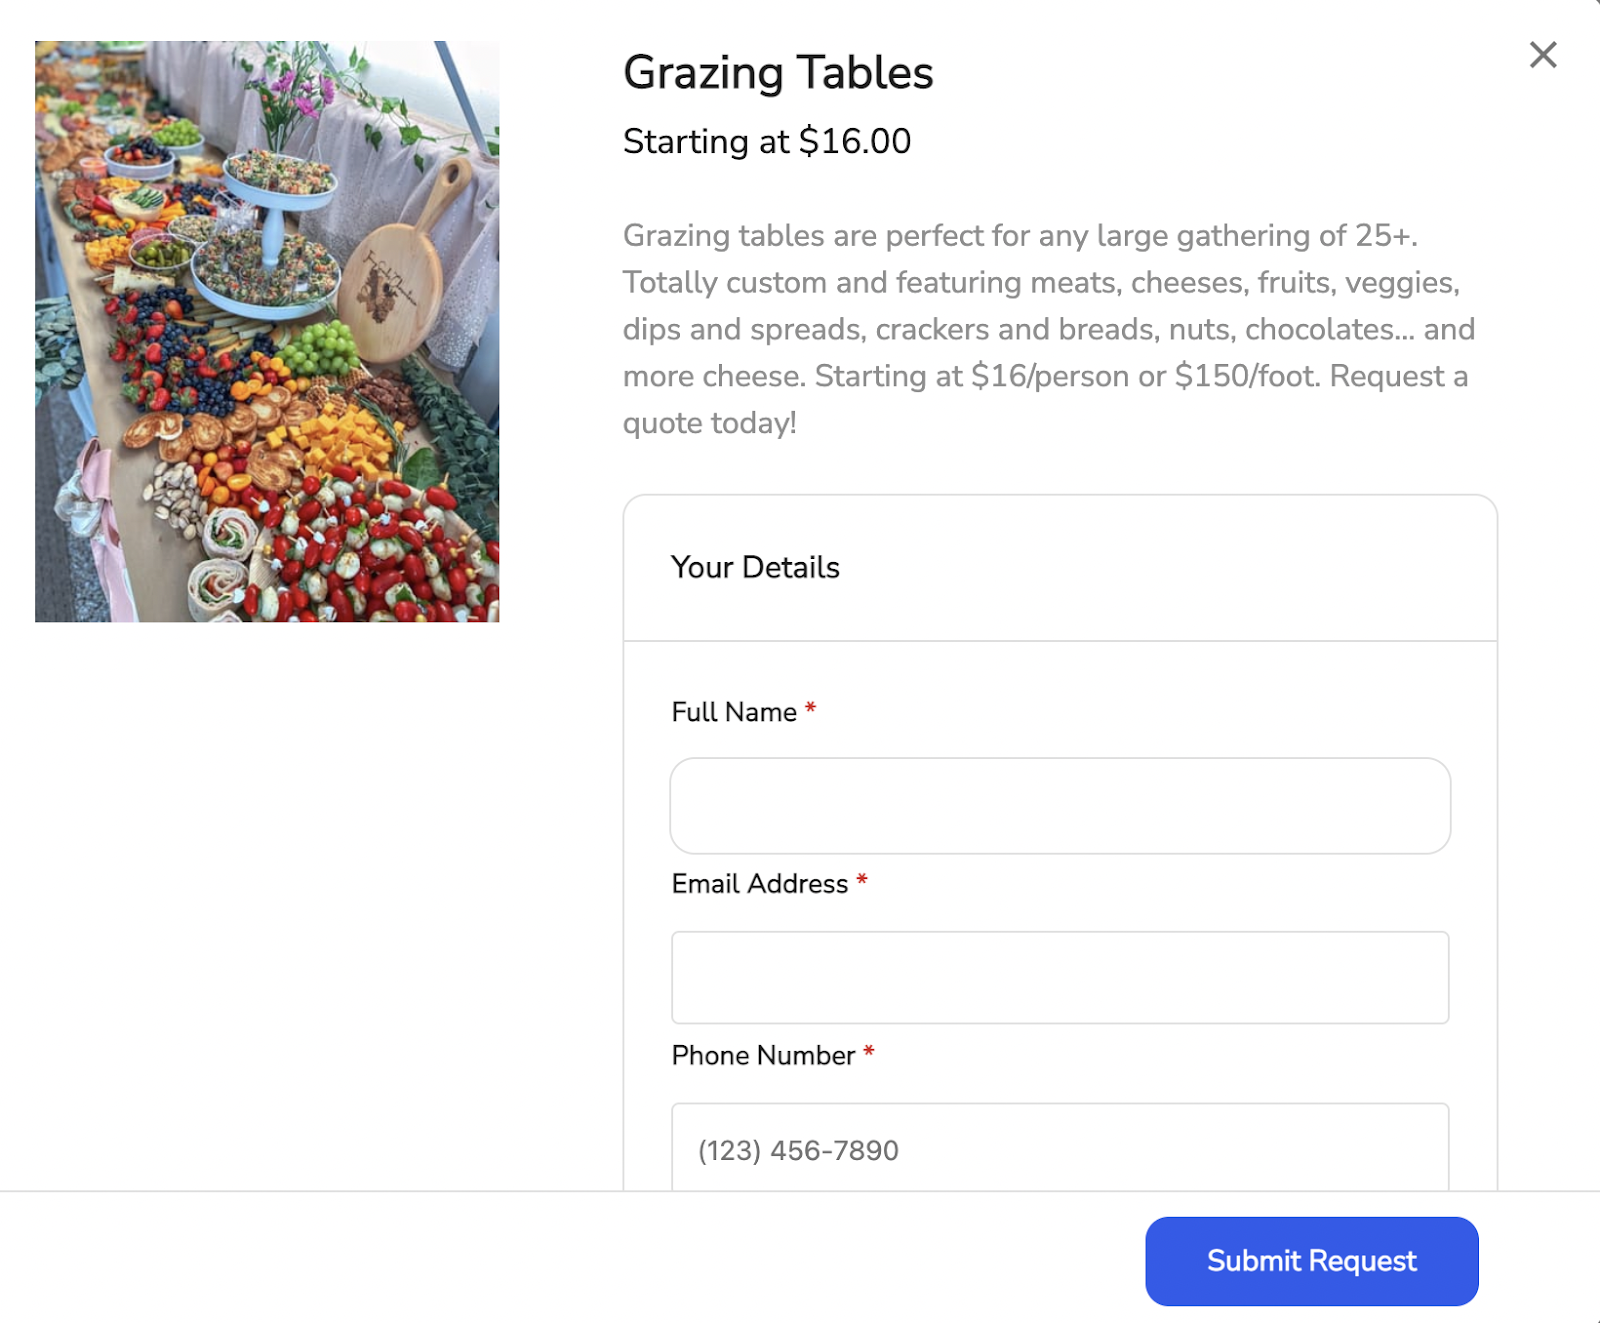This screenshot has width=1600, height=1323.
Task: Click into the Email Address field
Action: (x=1060, y=977)
